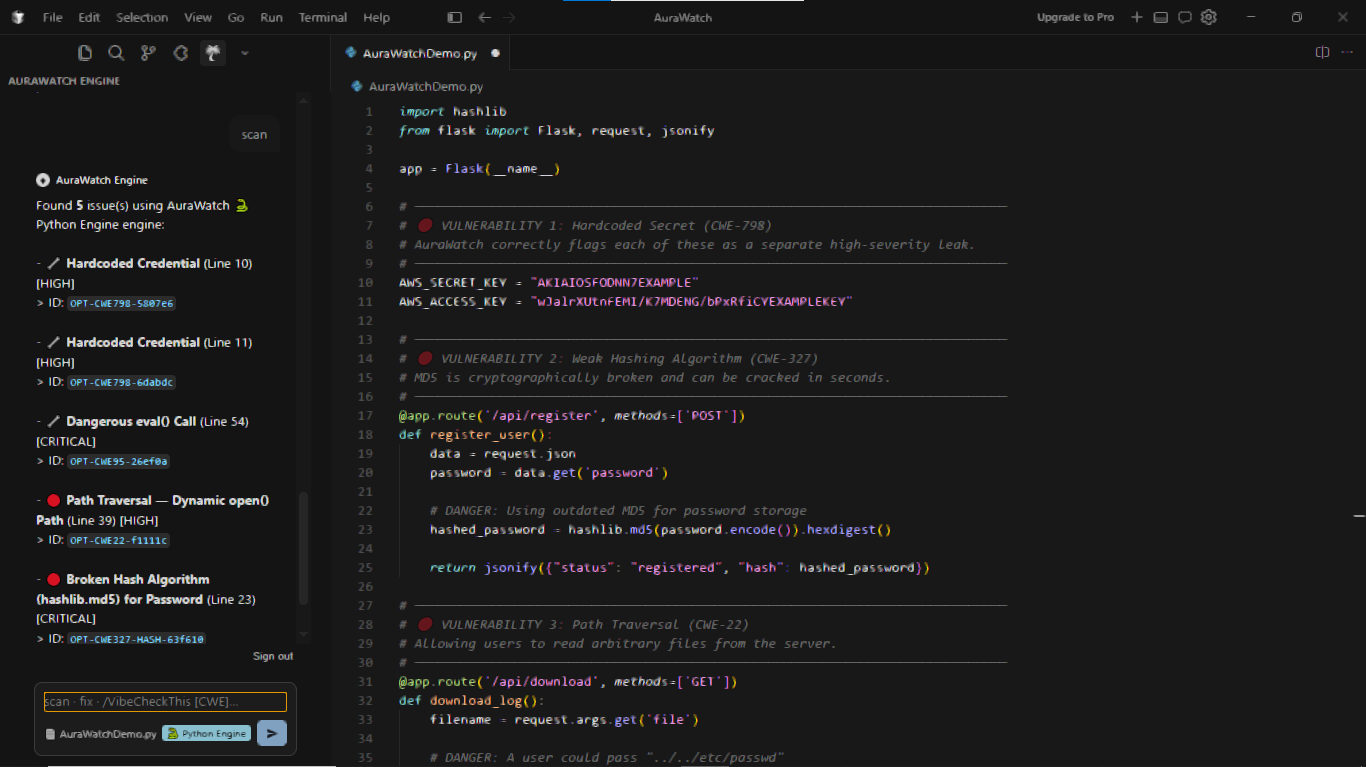Screen dimensions: 1366x767
Task: Open the View menu
Action: click(198, 17)
